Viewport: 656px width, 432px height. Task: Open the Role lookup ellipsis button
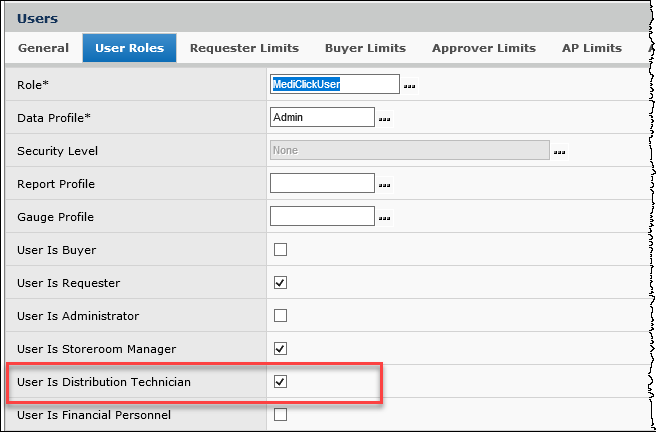point(410,86)
